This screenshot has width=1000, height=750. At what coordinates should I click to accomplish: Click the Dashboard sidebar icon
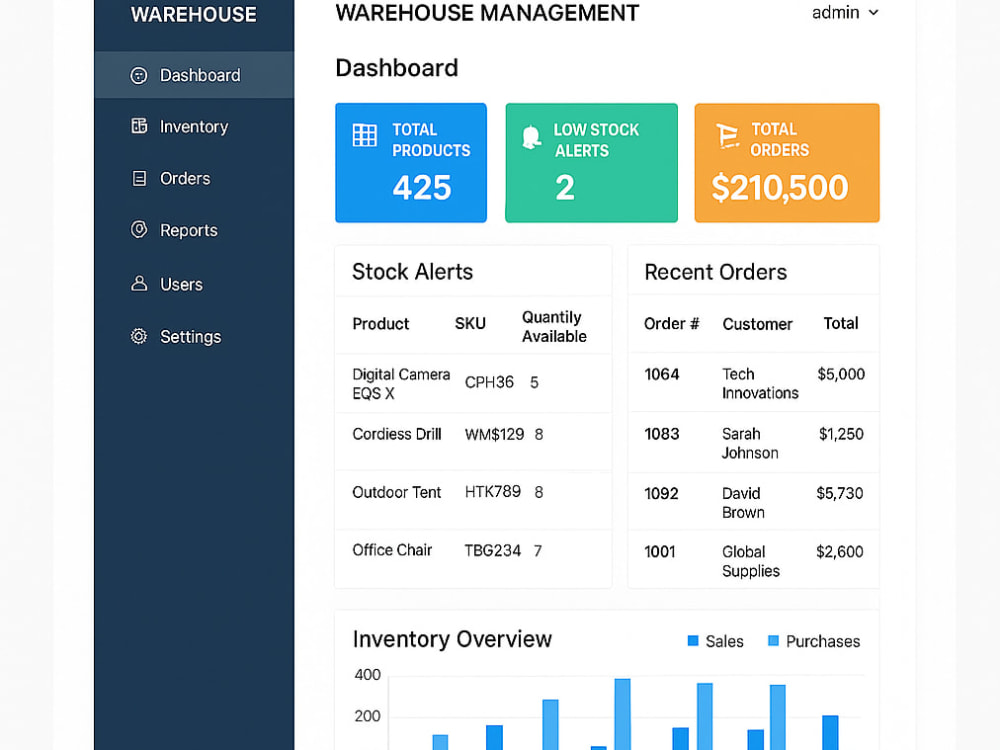click(139, 75)
